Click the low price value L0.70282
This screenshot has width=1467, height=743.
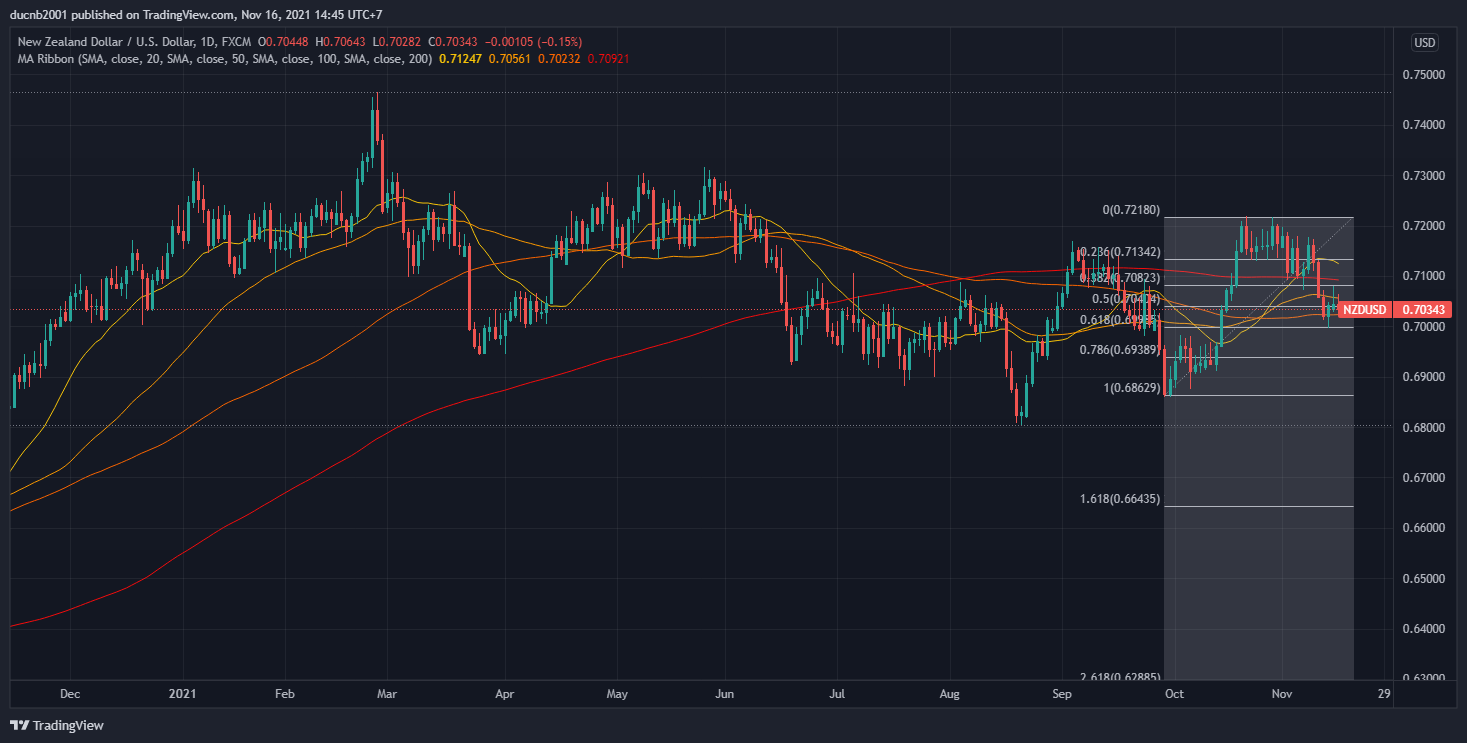click(399, 42)
